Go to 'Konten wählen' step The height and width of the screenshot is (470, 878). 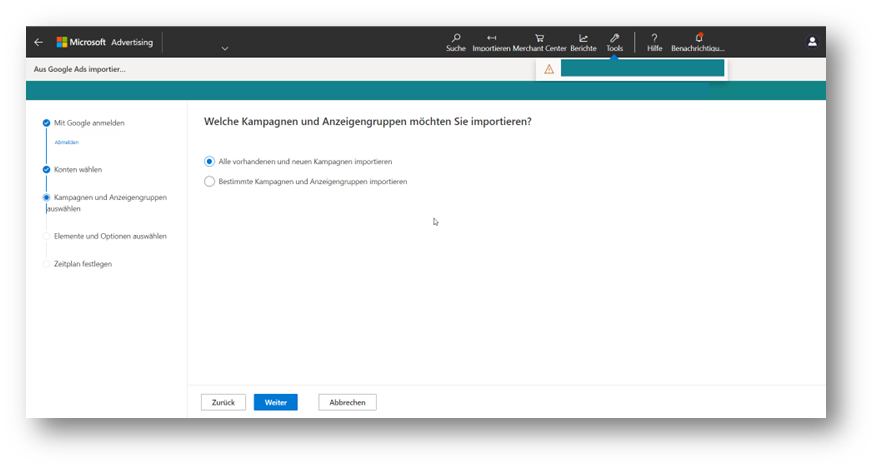[x=77, y=170]
